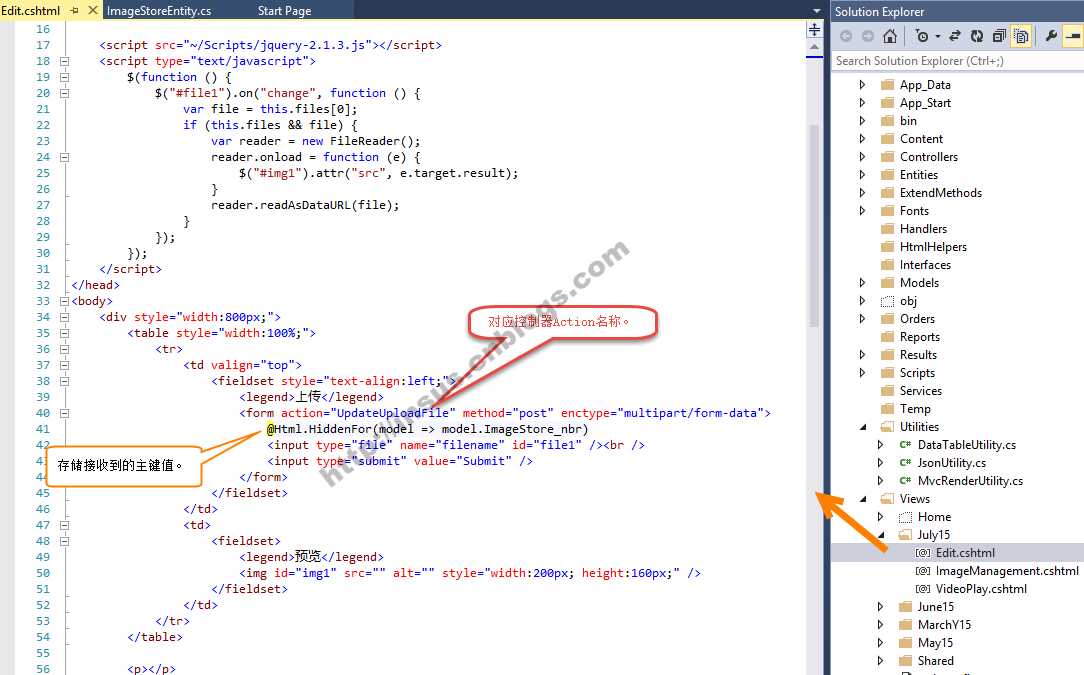Collapse the form element at line 40
This screenshot has width=1084, height=675.
(64, 413)
